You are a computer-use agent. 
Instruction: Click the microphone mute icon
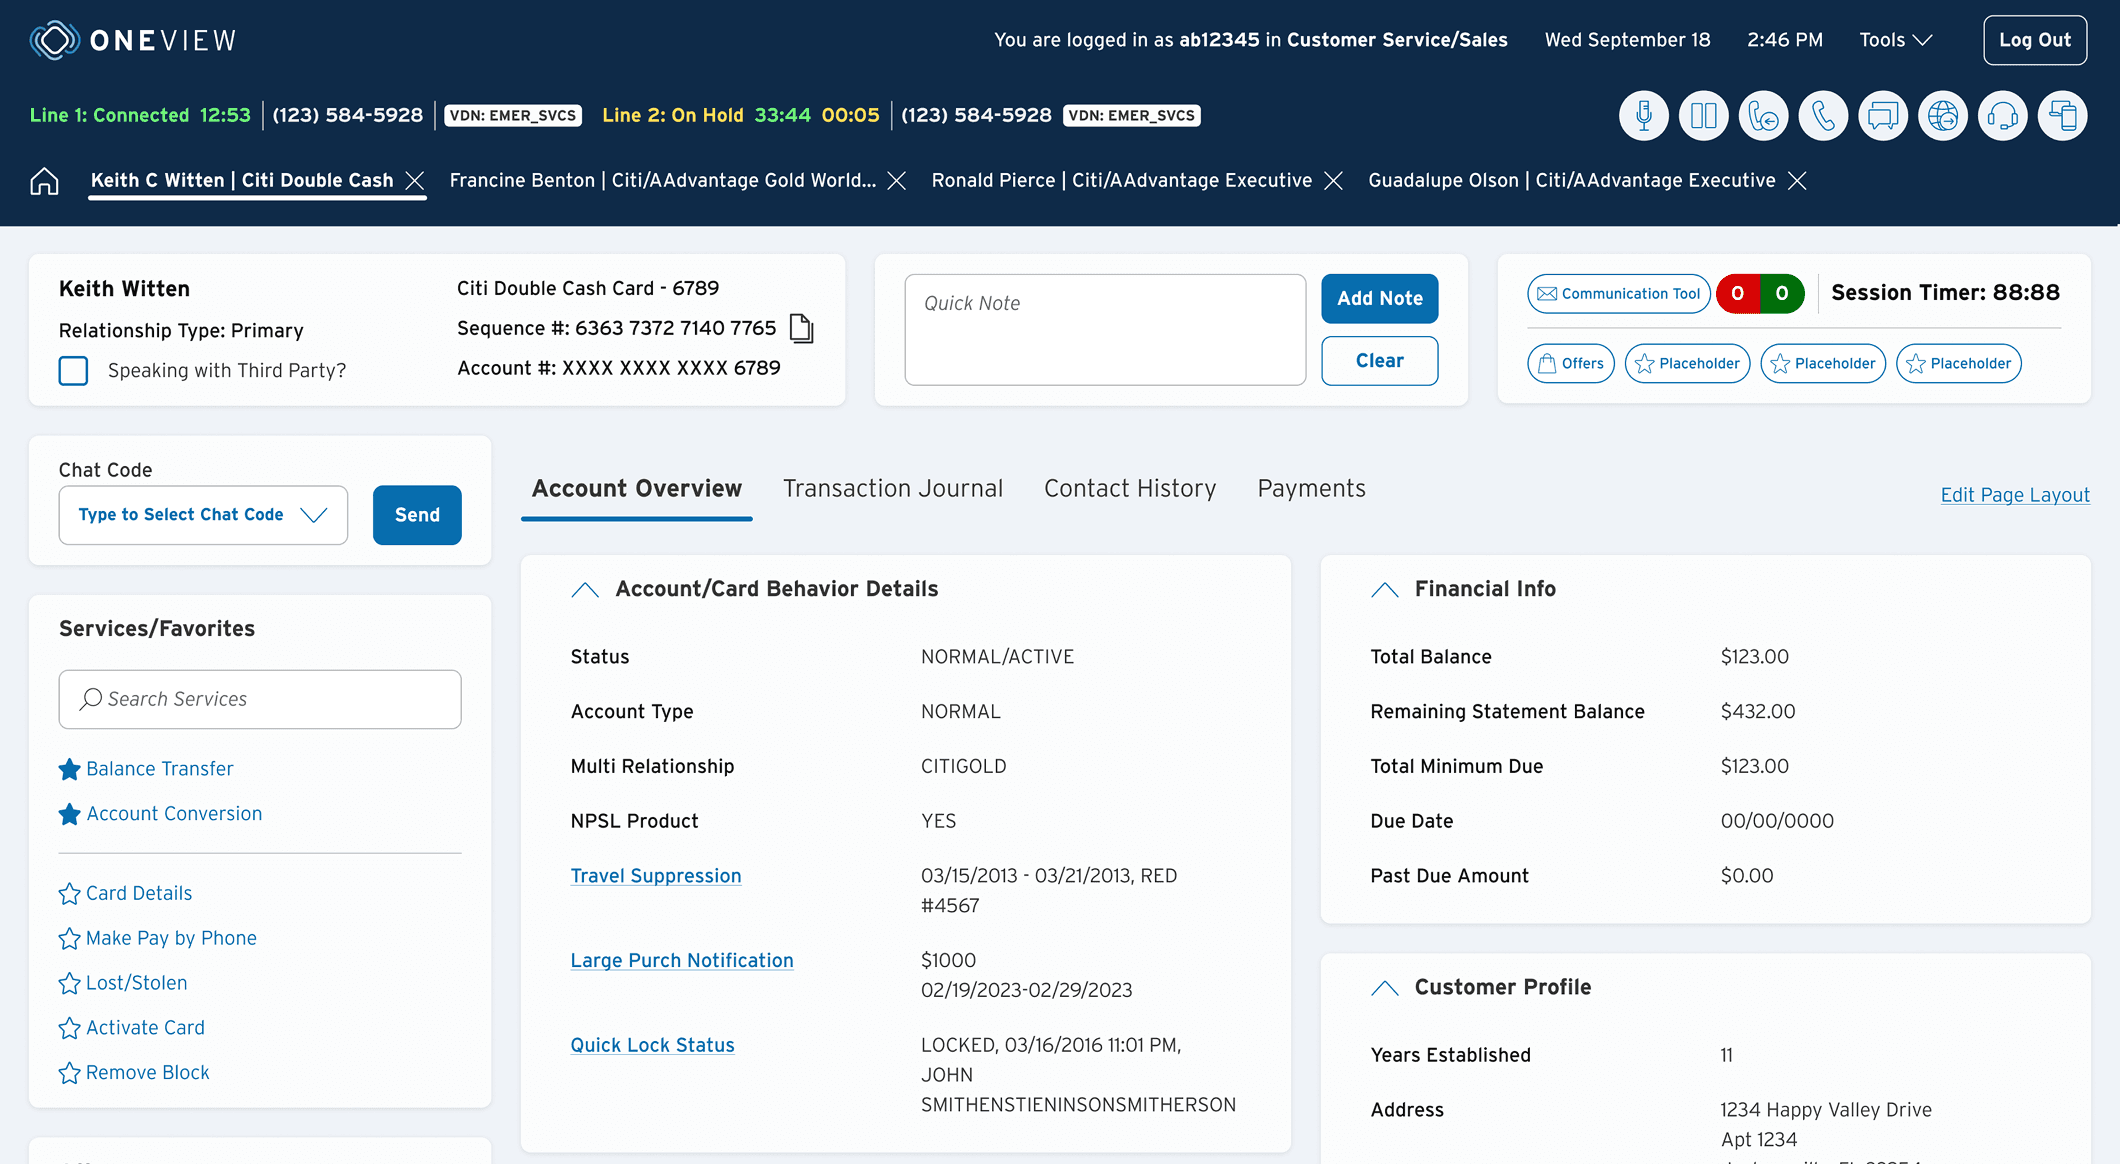tap(1643, 116)
